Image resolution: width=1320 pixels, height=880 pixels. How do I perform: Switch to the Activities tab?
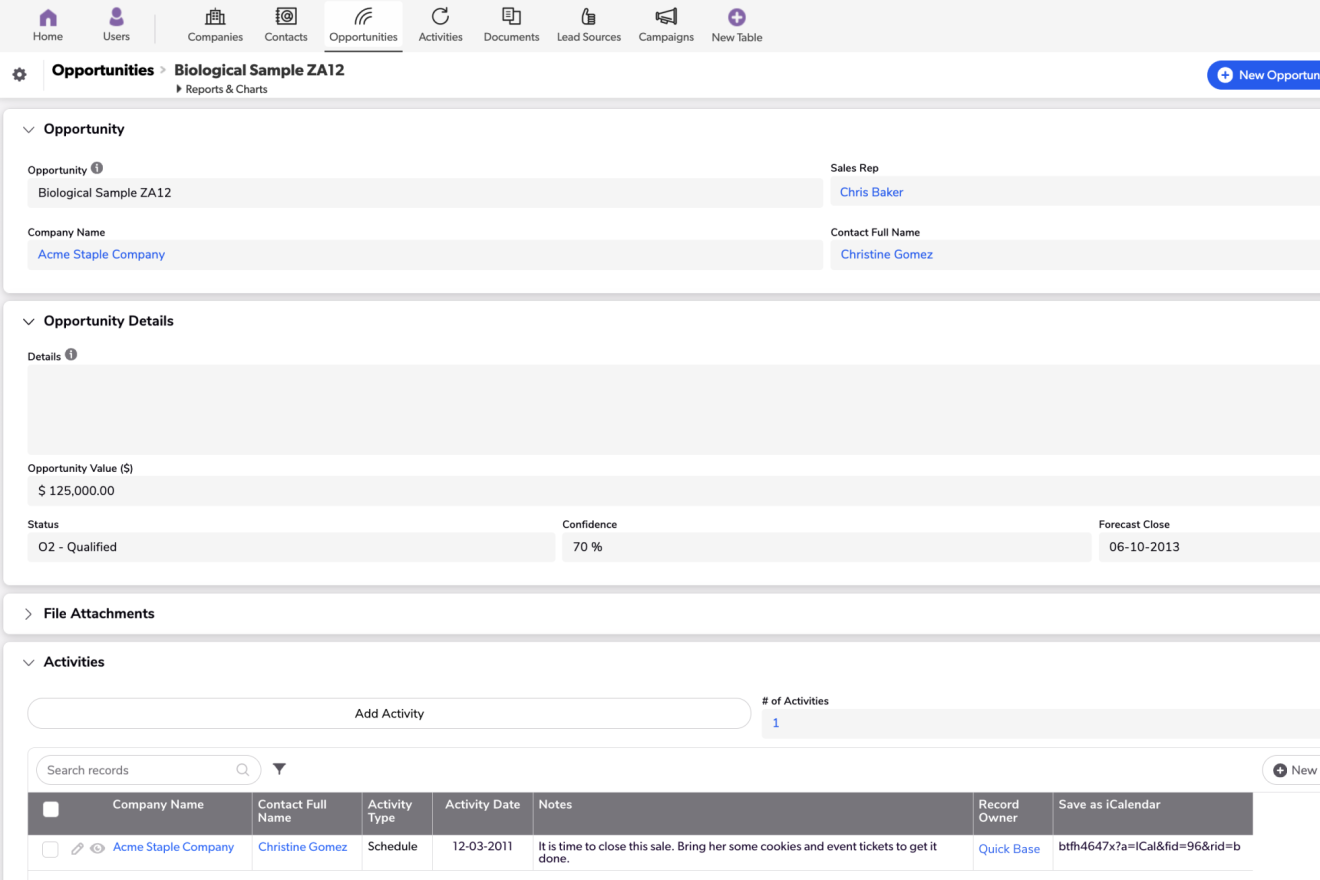click(x=440, y=26)
